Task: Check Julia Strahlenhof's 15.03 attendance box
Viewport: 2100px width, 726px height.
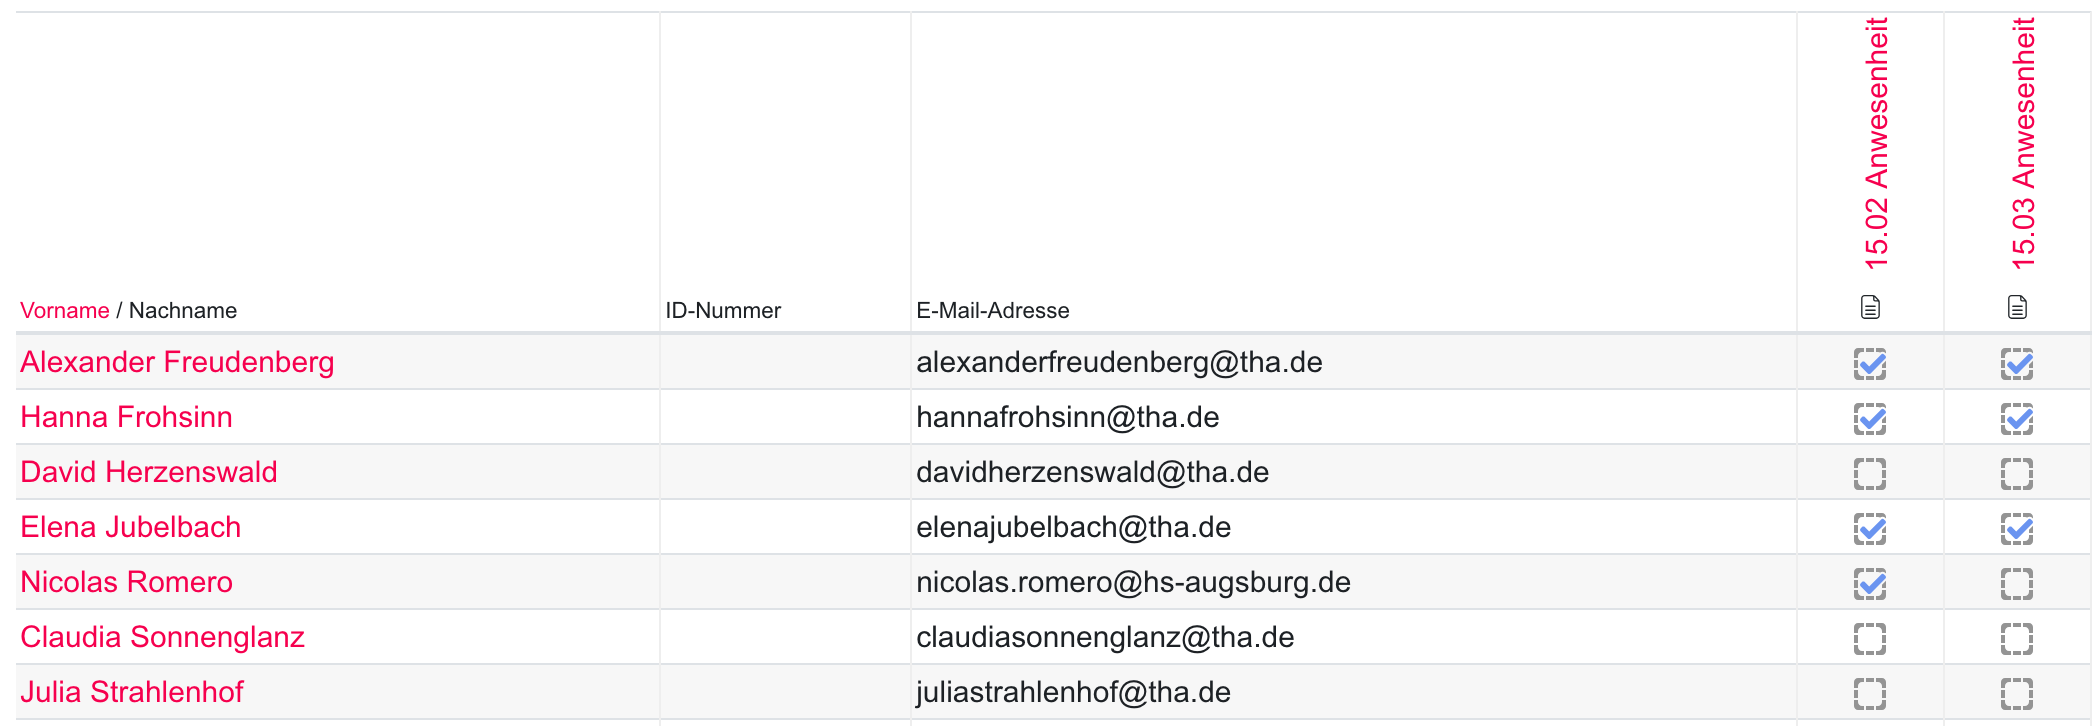Action: click(2017, 694)
